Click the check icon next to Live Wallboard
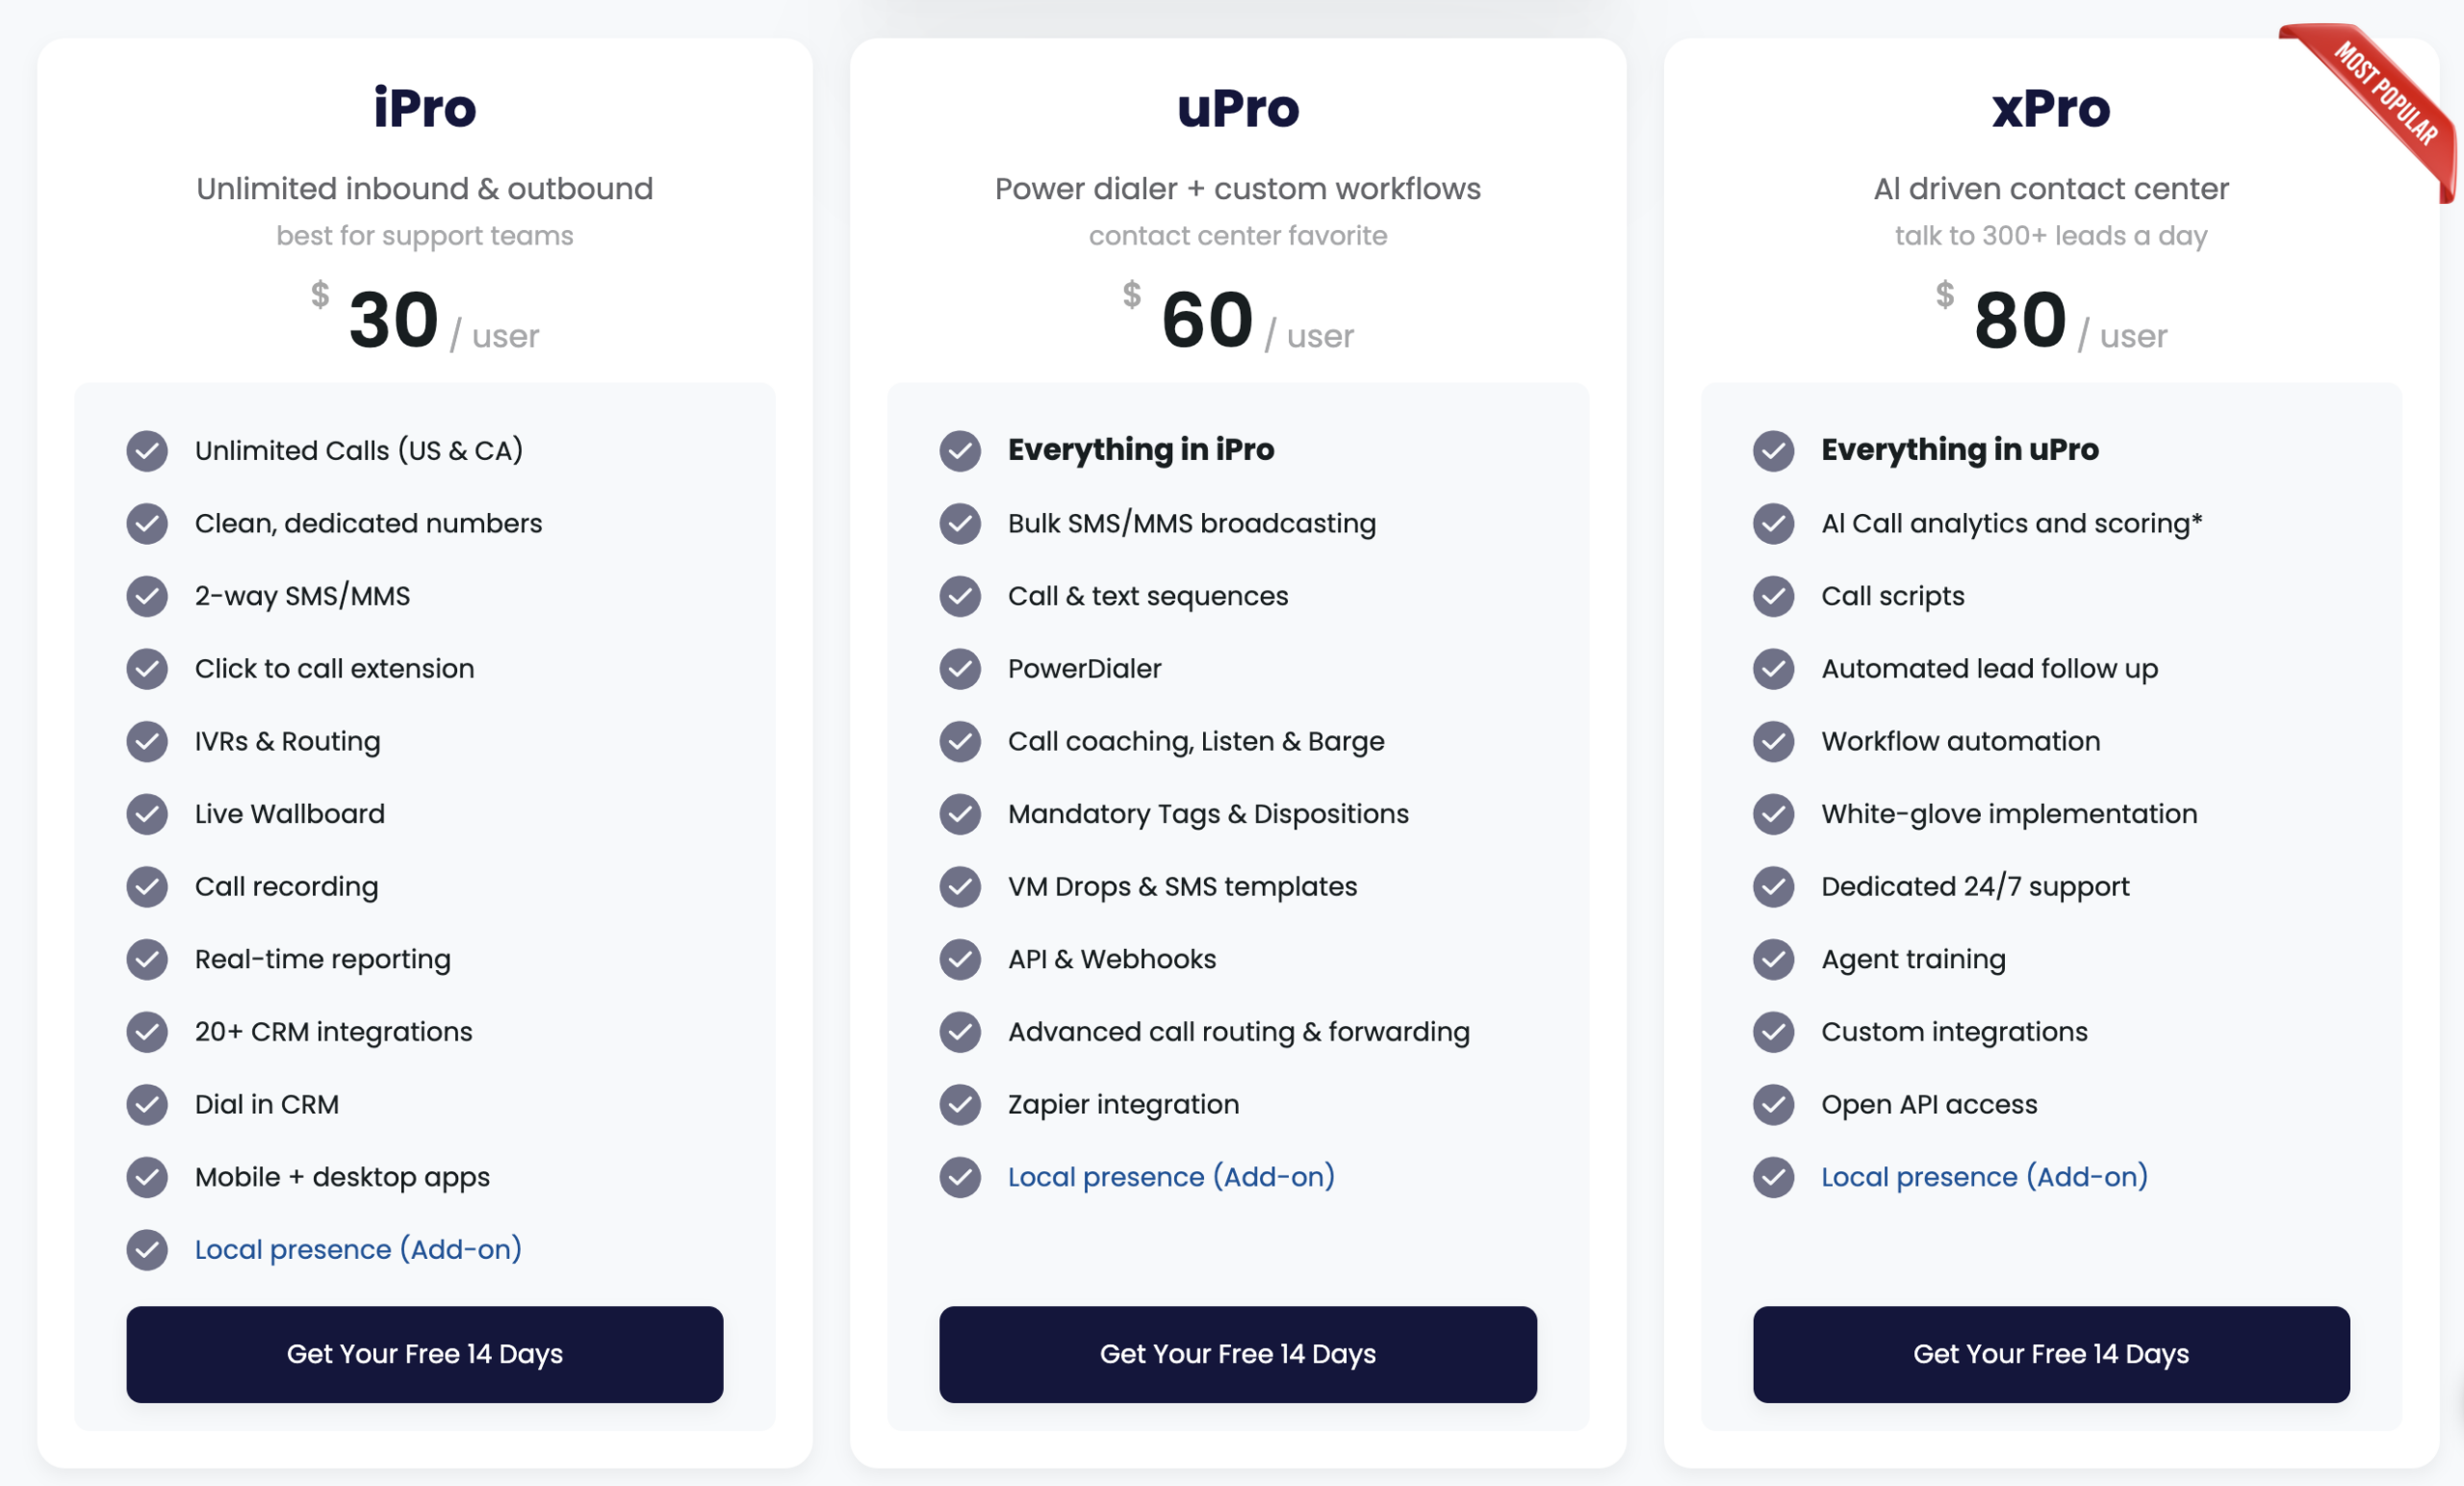2464x1486 pixels. coord(147,814)
